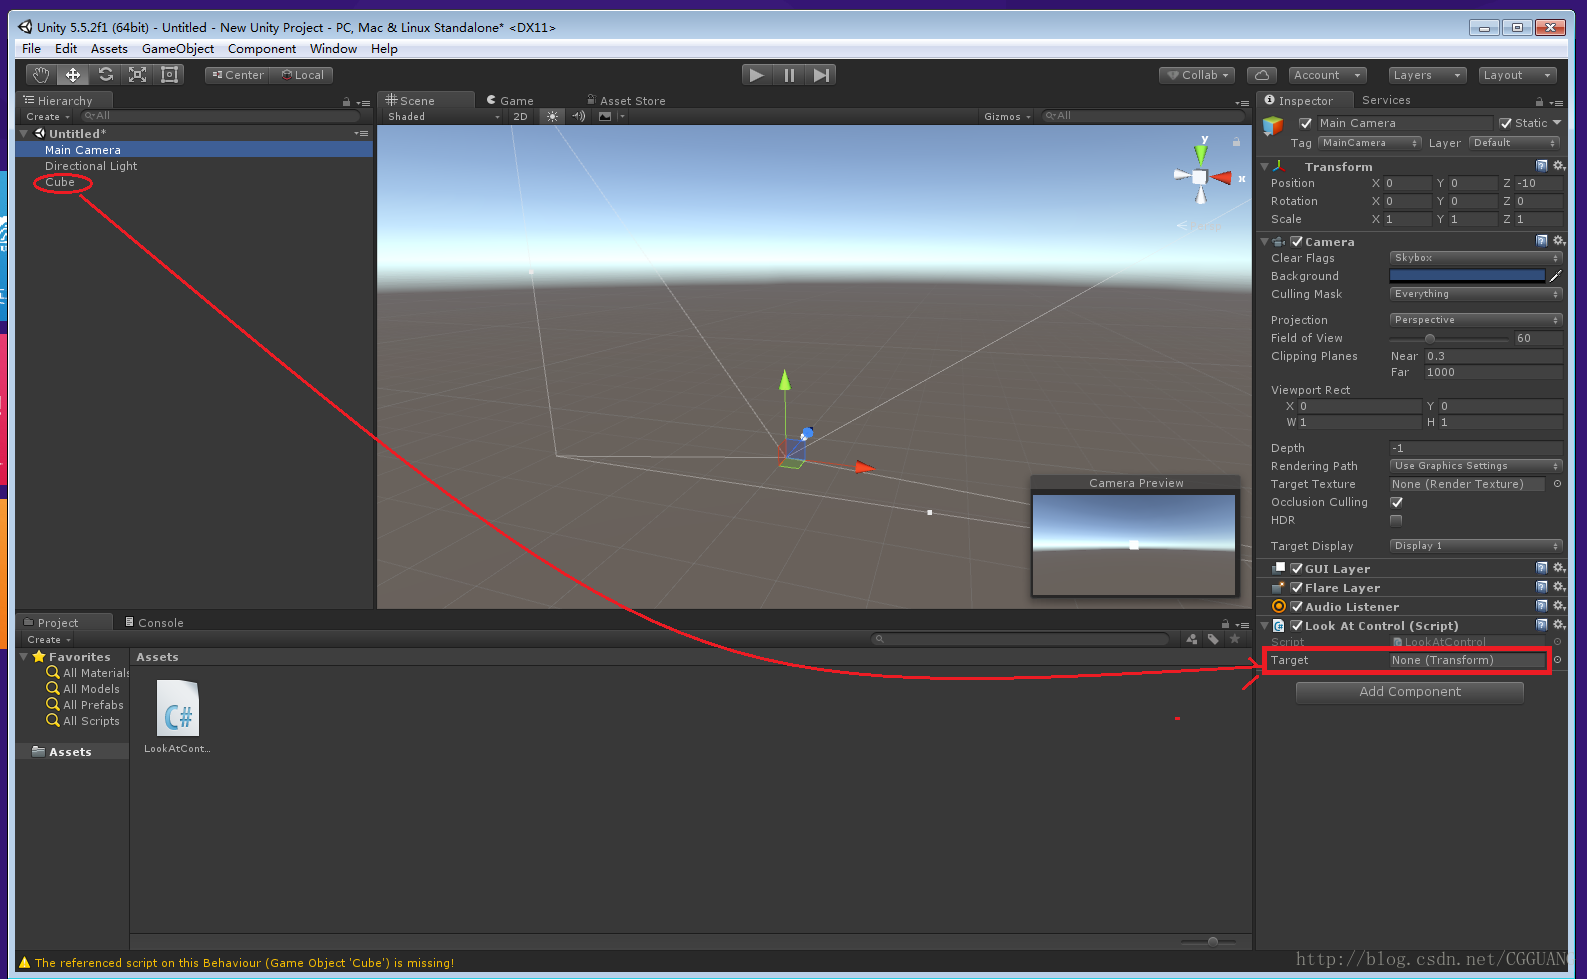Select the Rotate tool
Image resolution: width=1587 pixels, height=979 pixels.
point(105,75)
